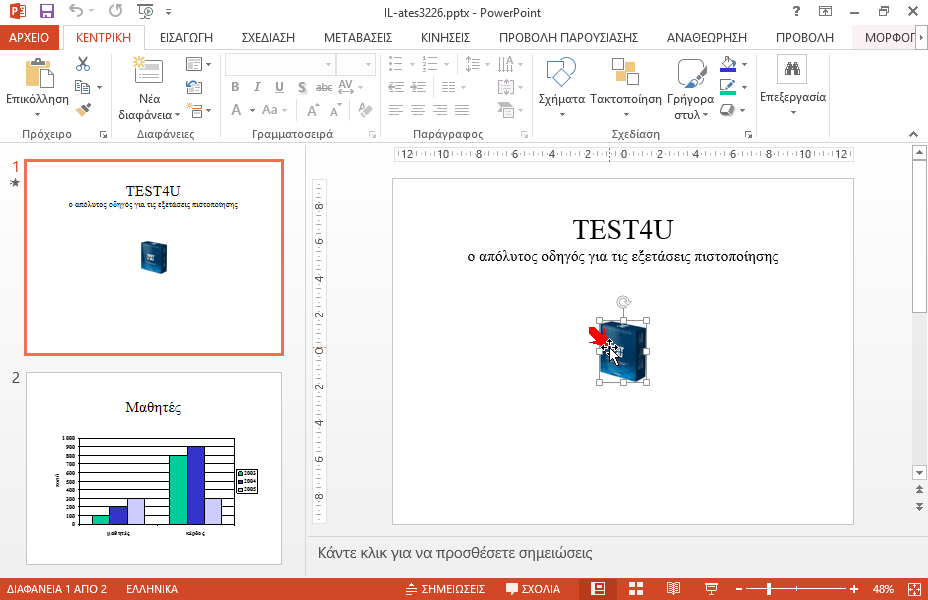
Task: Toggle text Shadow
Action: [x=302, y=88]
